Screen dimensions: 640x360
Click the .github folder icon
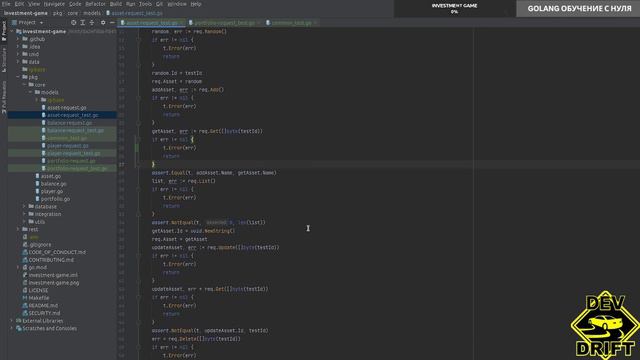[25, 39]
